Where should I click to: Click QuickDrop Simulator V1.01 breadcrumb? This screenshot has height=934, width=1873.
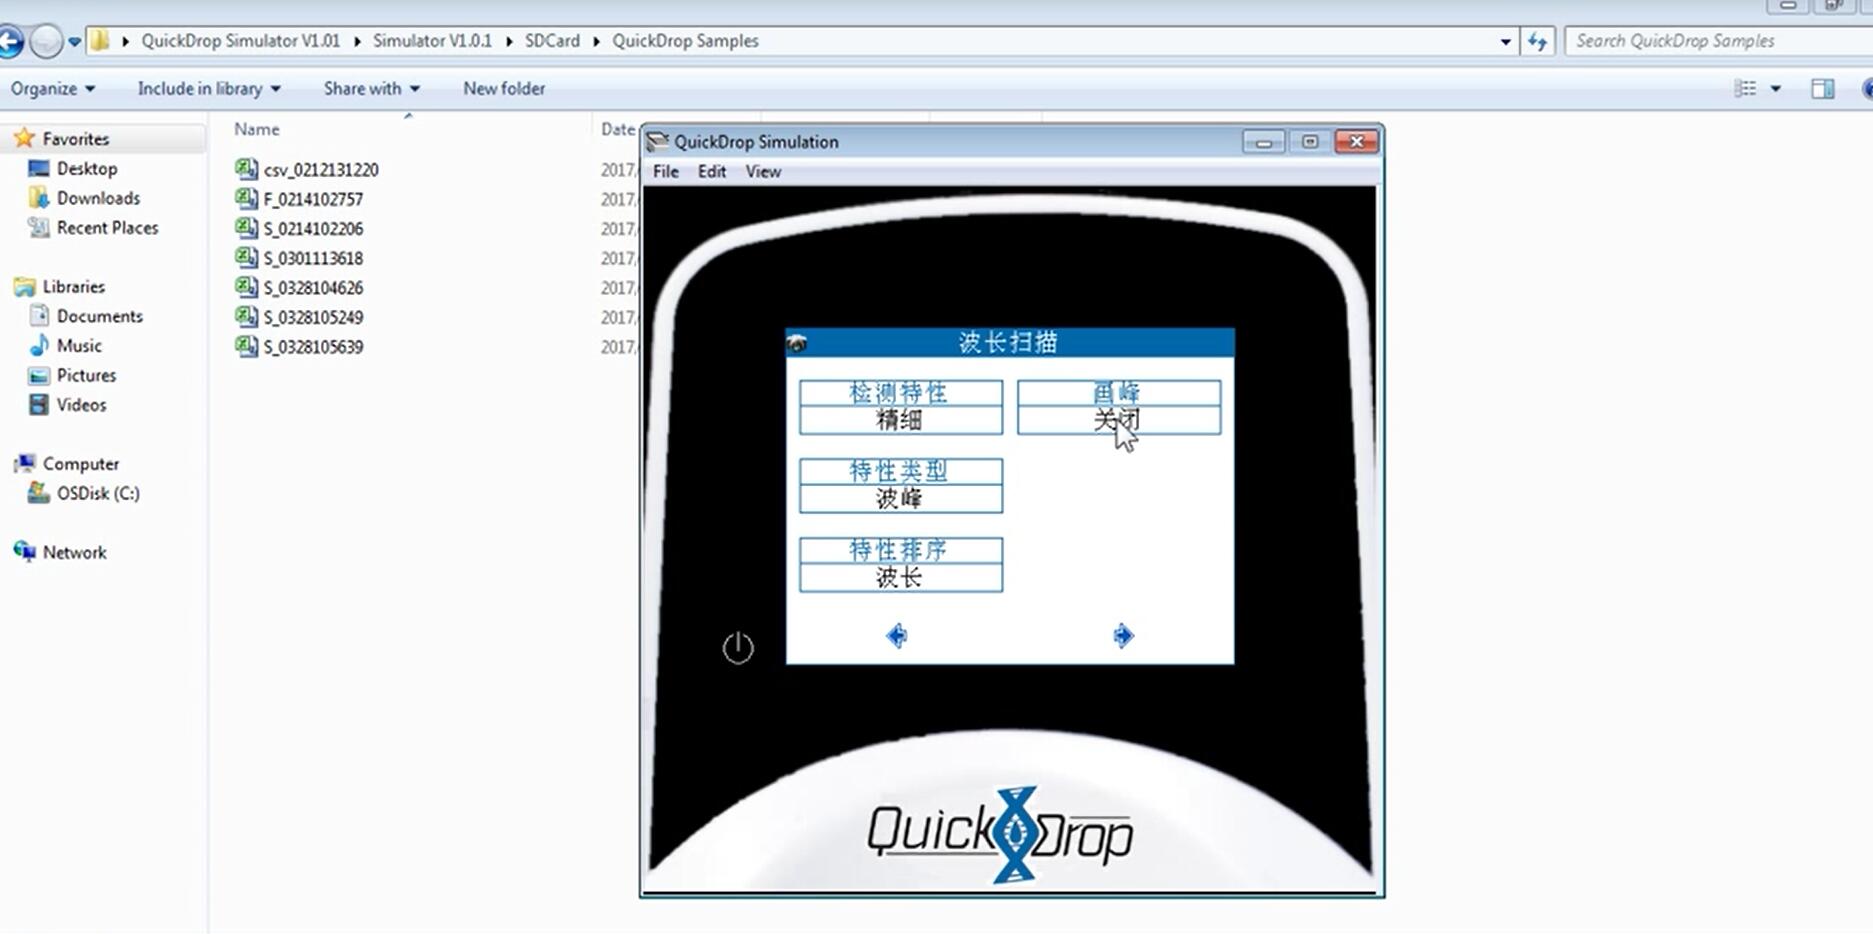coord(241,41)
